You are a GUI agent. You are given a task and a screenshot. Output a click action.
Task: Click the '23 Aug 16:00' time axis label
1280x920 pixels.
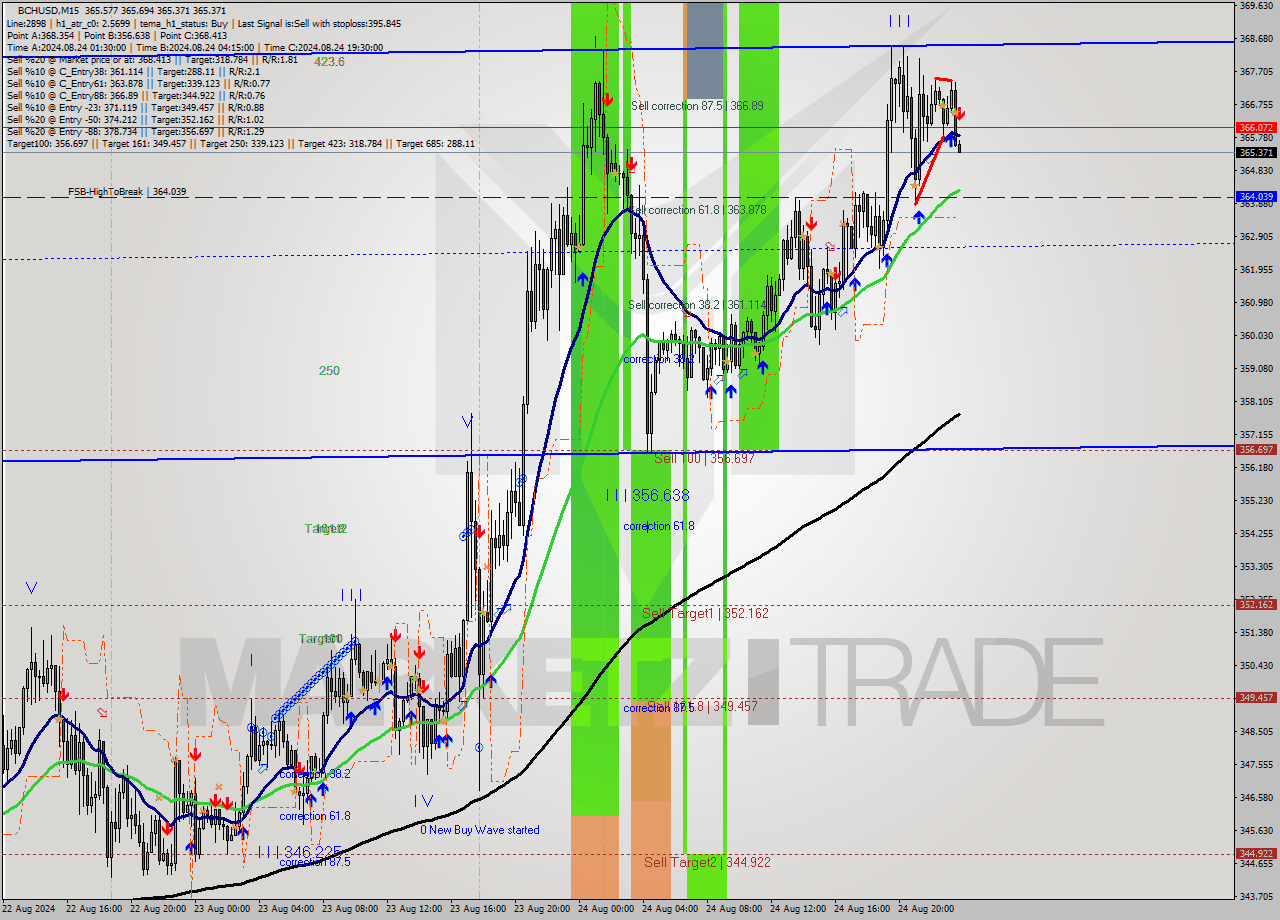pyautogui.click(x=479, y=909)
